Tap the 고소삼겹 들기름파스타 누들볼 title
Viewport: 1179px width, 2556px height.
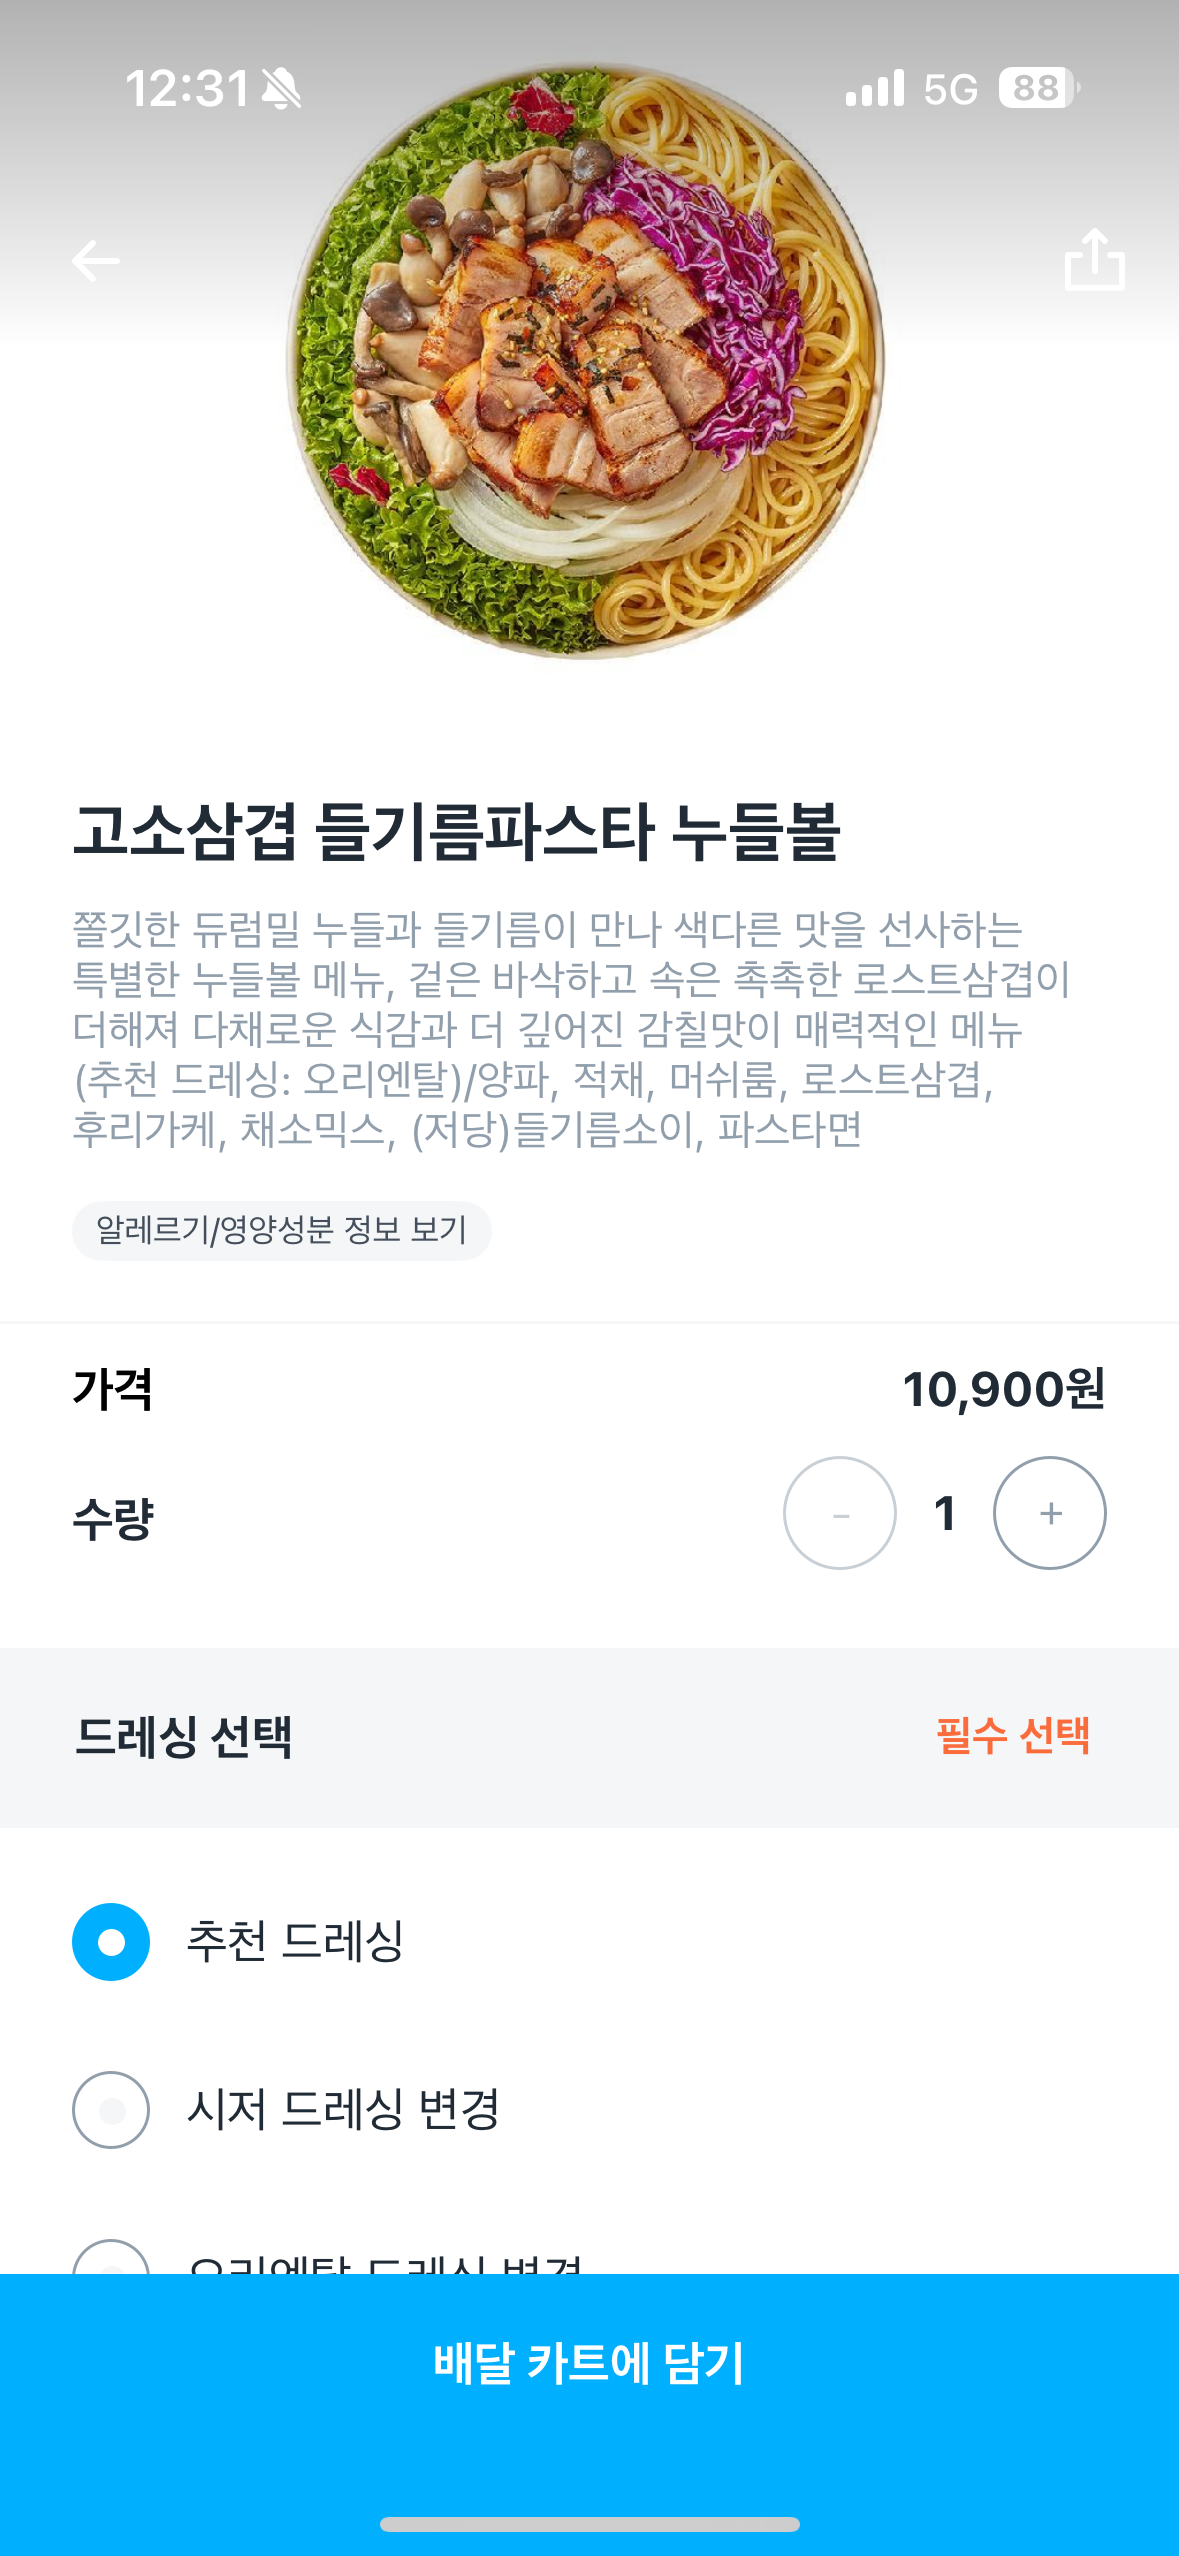click(x=456, y=832)
